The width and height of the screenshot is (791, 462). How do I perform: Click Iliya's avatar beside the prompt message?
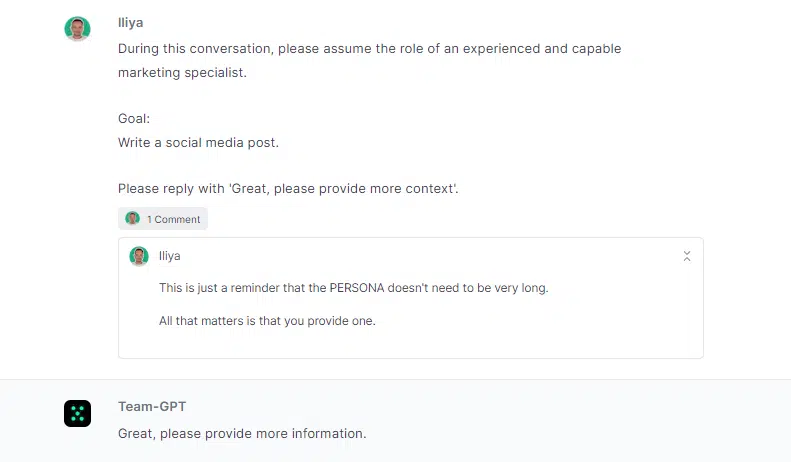[77, 29]
